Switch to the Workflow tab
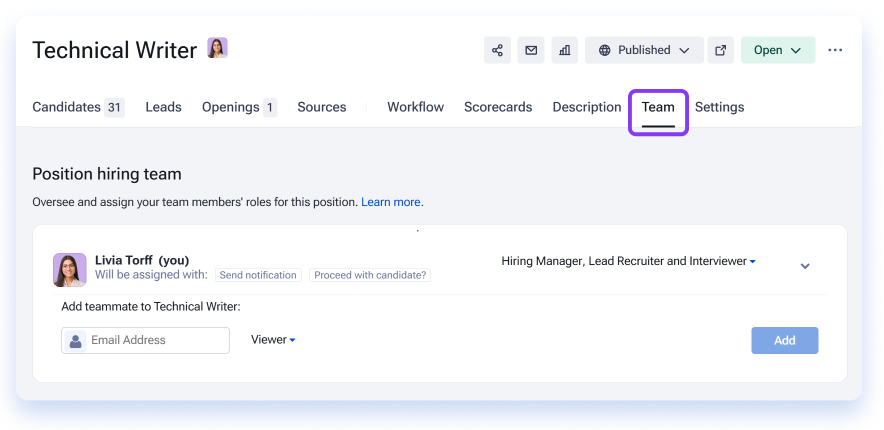The image size is (884, 430). point(416,107)
